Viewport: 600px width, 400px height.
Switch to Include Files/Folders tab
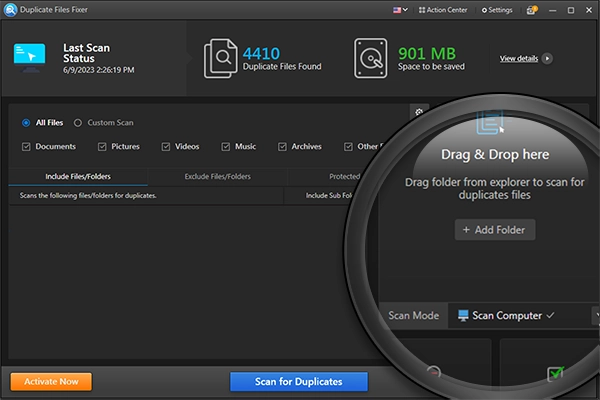click(x=78, y=176)
